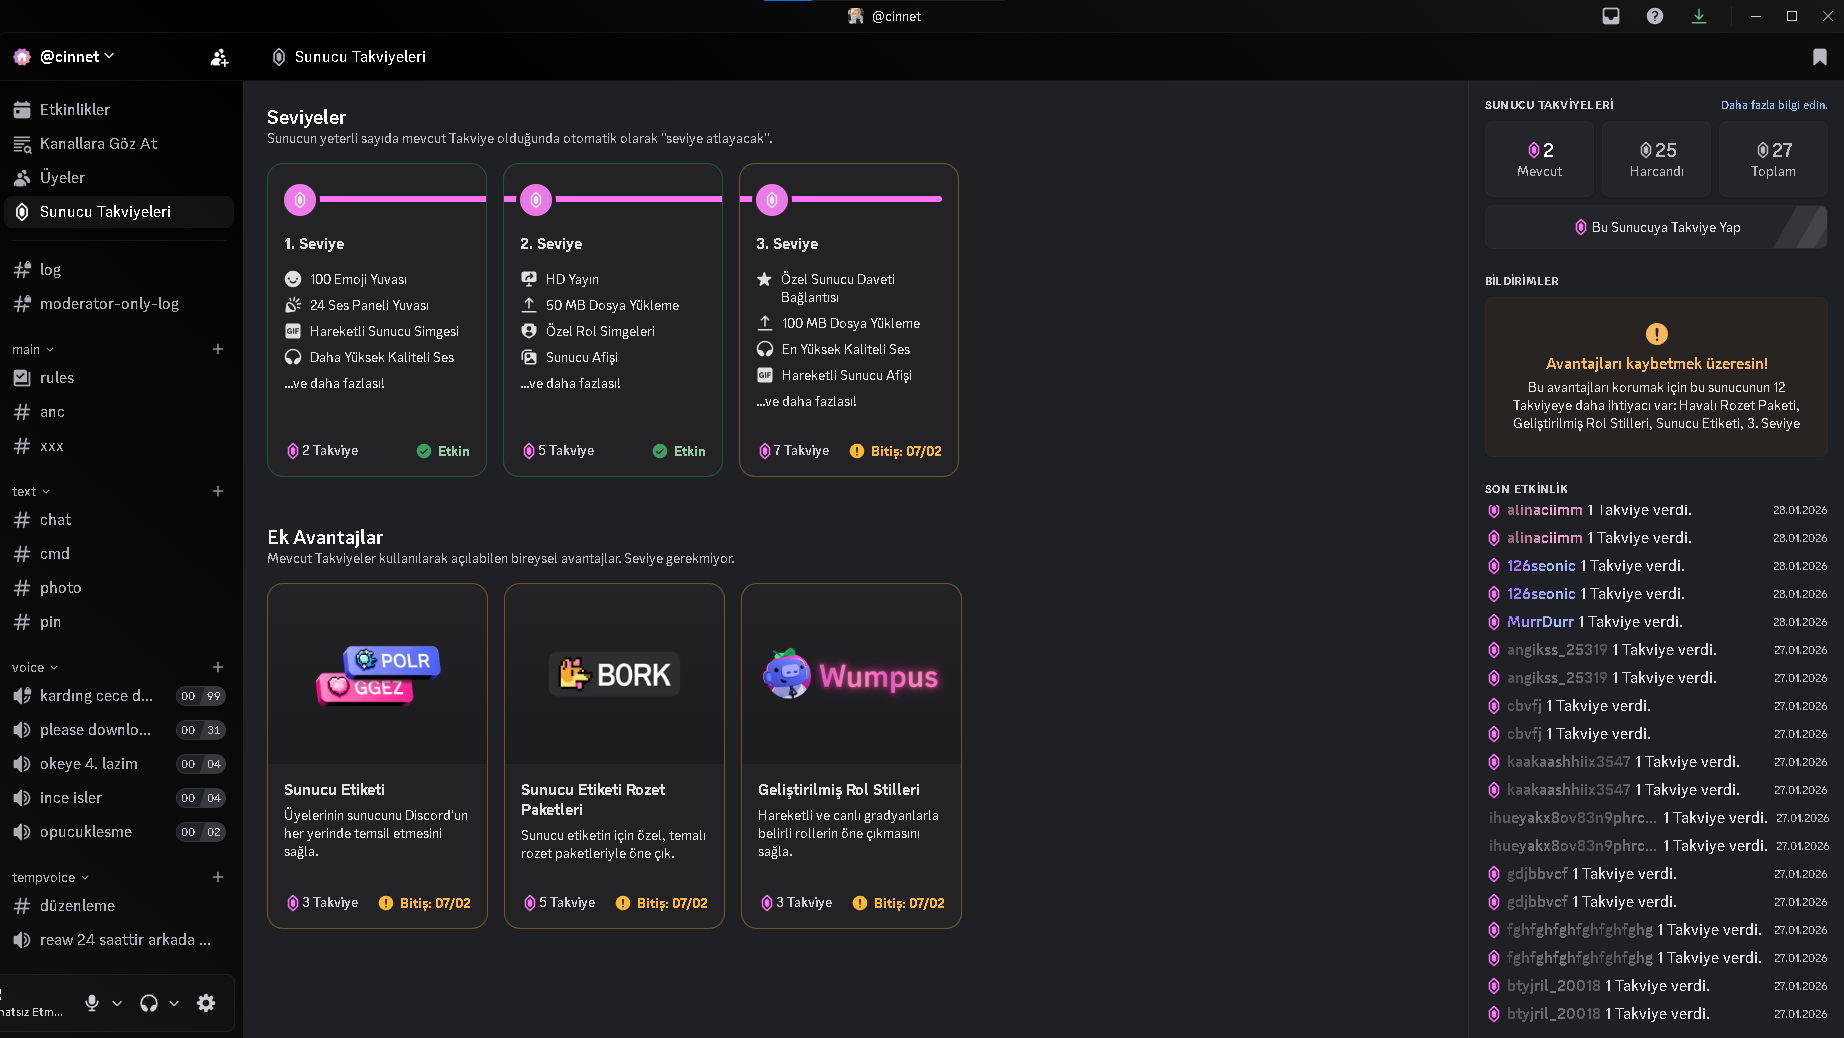
Task: Open the anc channel
Action: (119, 412)
